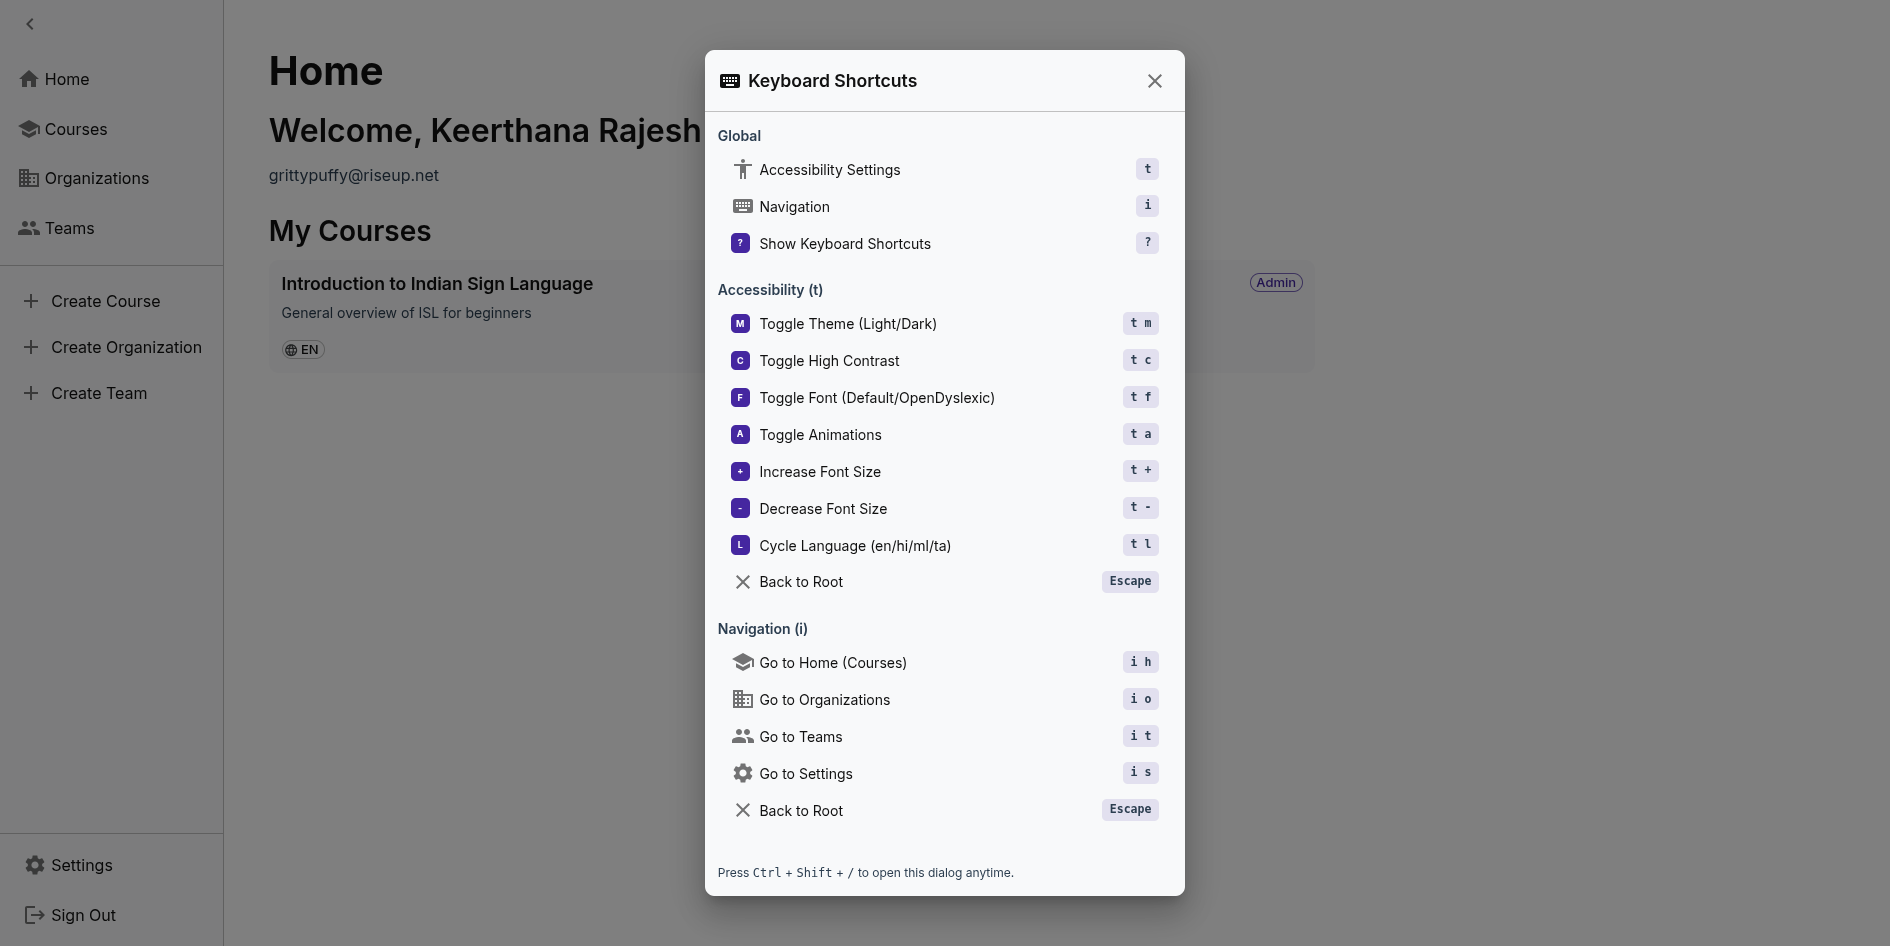Viewport: 1890px width, 946px height.
Task: Click the Navigation keyboard icon in Global
Action: click(742, 206)
